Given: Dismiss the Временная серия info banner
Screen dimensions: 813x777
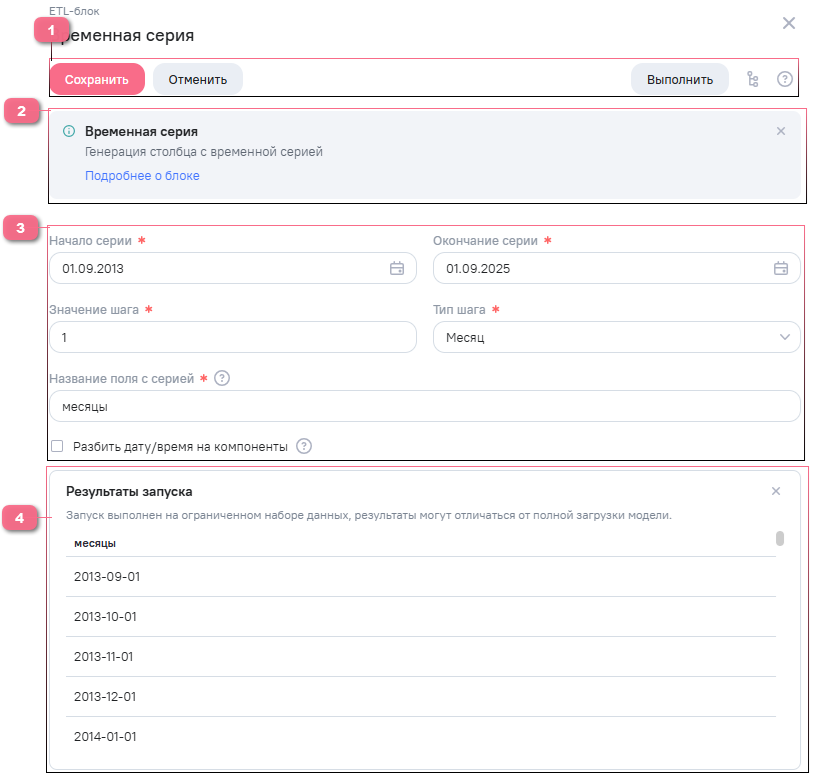Looking at the screenshot, I should pyautogui.click(x=781, y=131).
